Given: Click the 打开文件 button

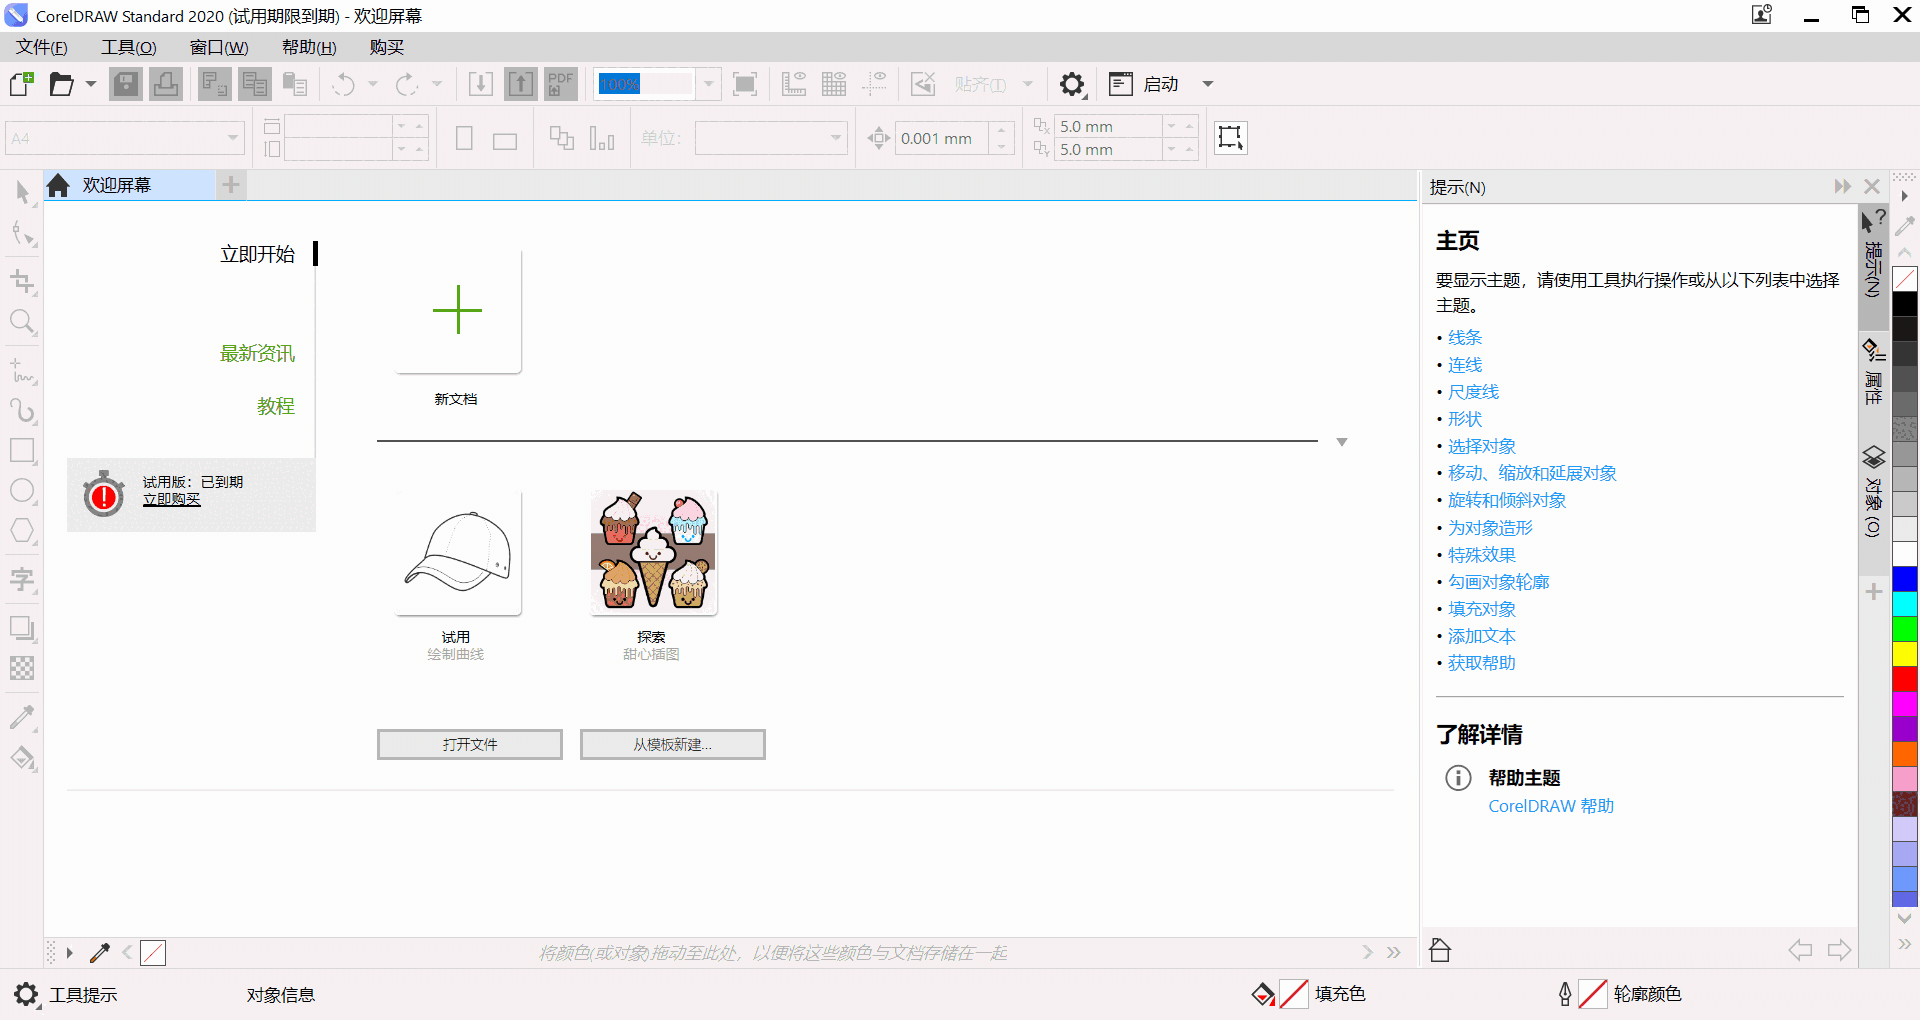Looking at the screenshot, I should point(469,744).
